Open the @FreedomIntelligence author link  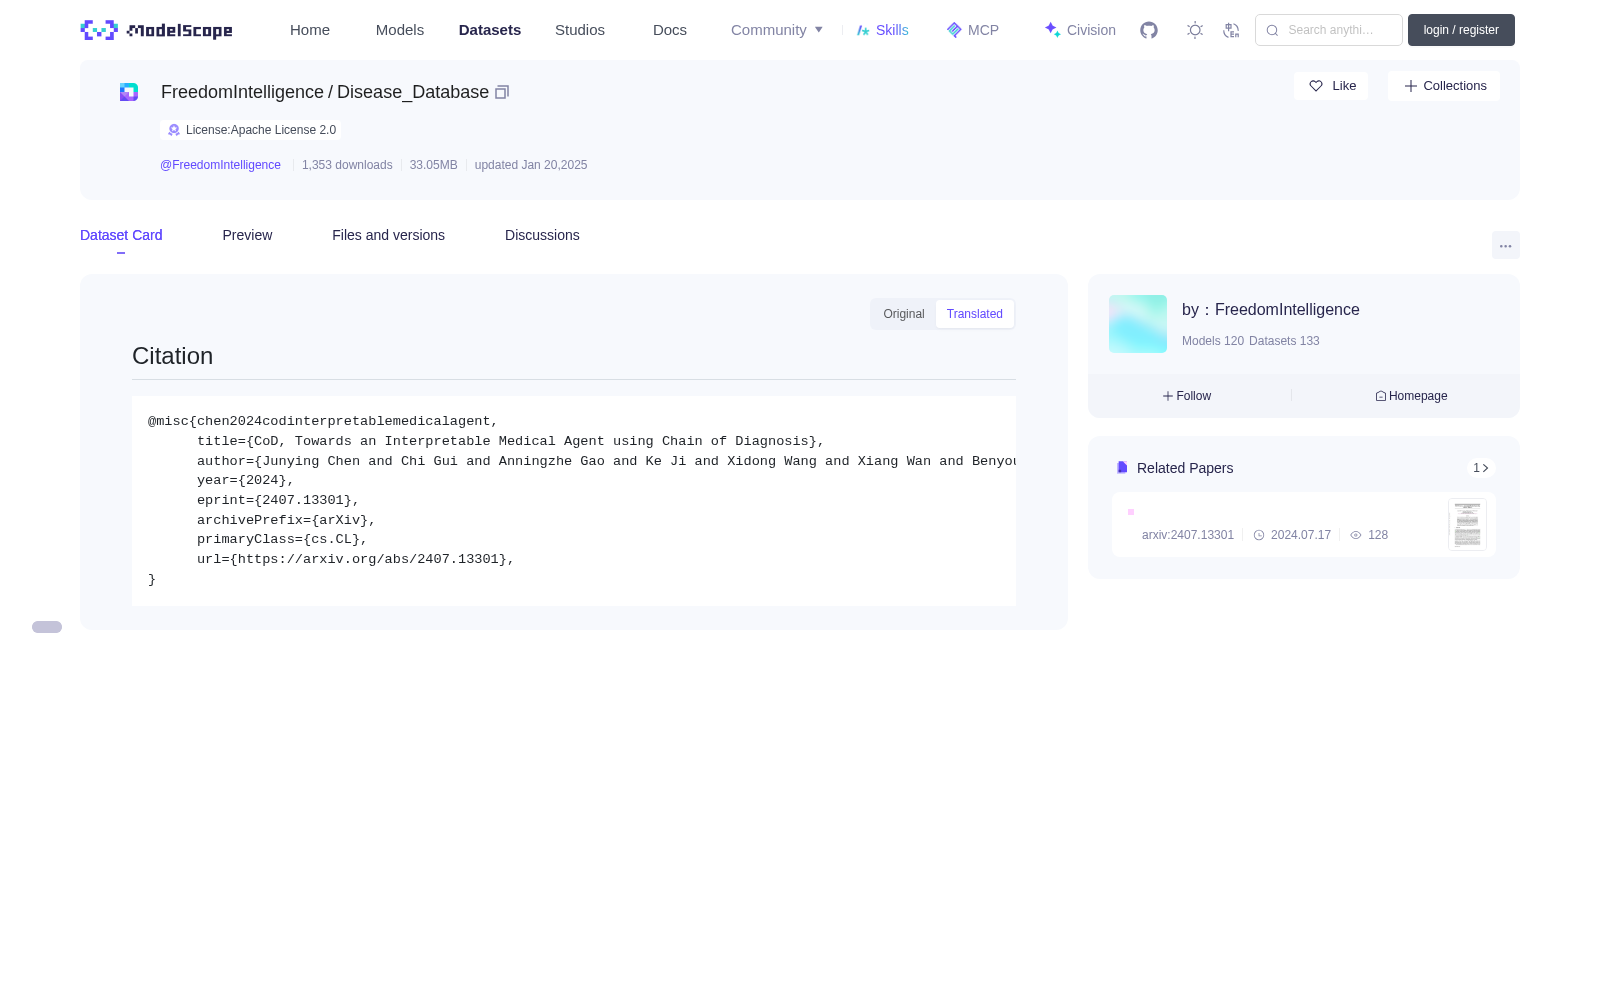pyautogui.click(x=220, y=165)
